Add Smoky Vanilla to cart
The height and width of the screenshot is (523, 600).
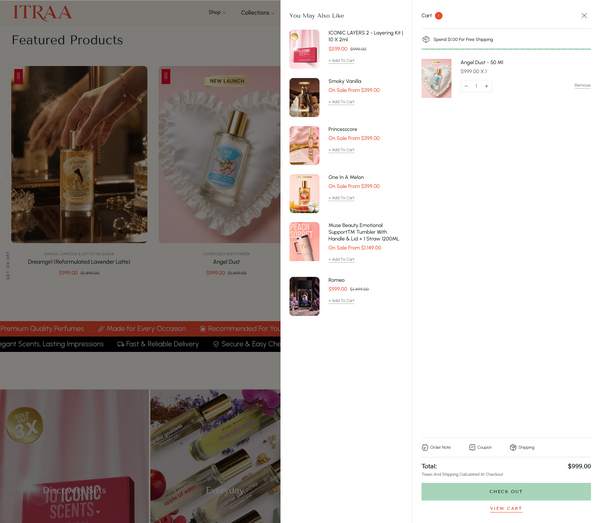(x=341, y=102)
